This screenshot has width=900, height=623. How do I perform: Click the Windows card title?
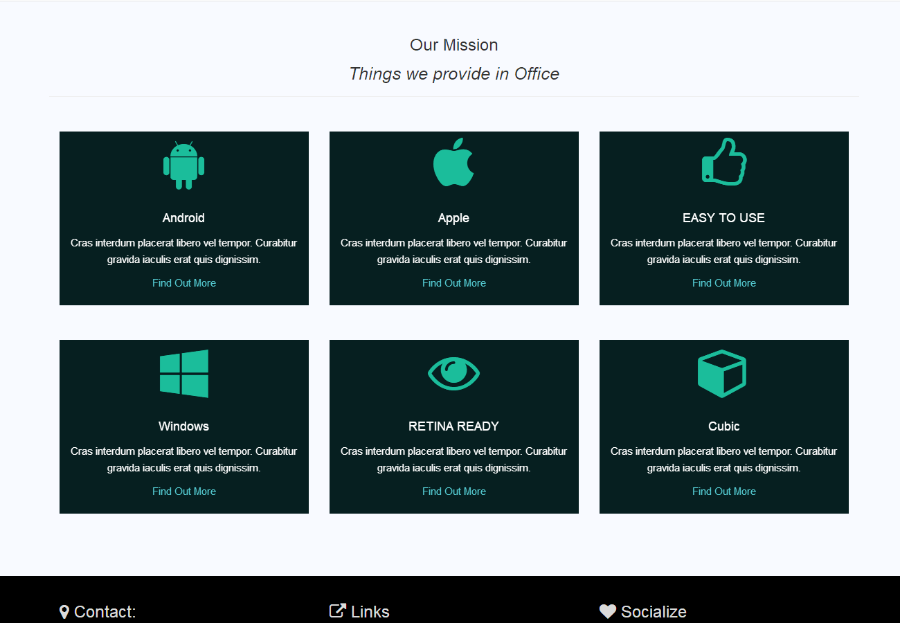click(184, 426)
